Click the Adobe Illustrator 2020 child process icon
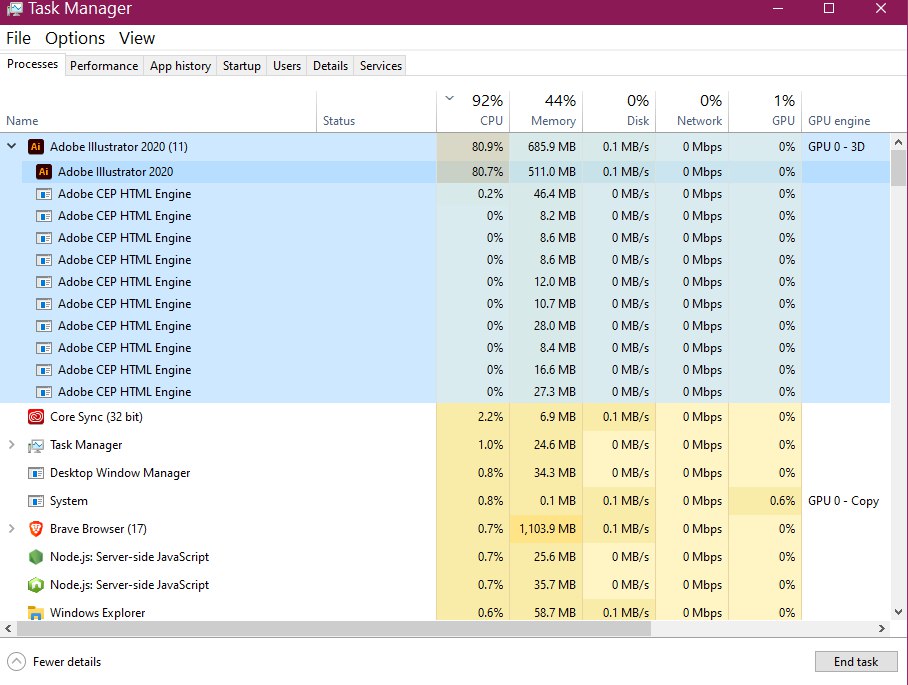Screen dimensions: 908x685 [43, 171]
